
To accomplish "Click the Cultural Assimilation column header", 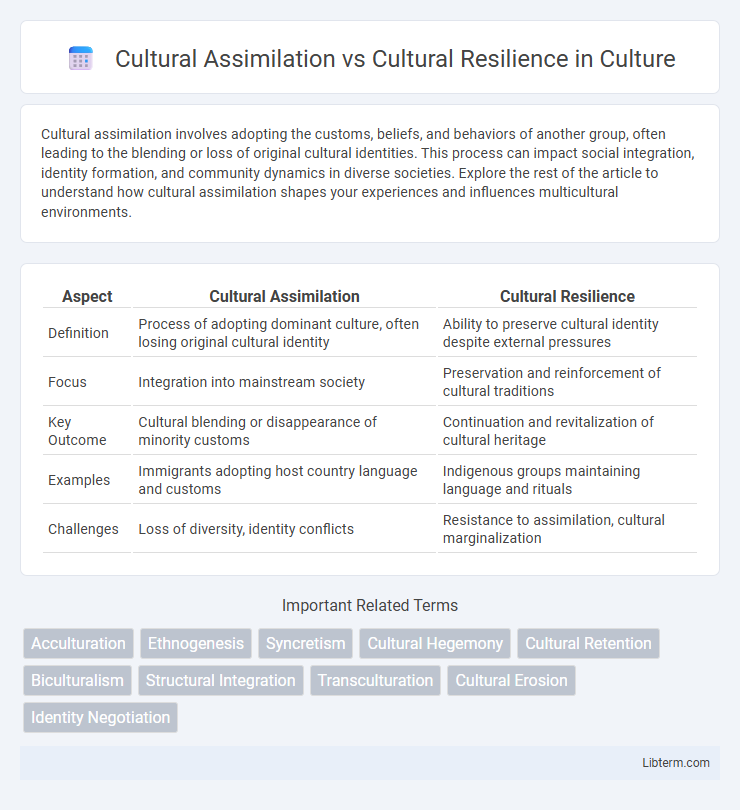I will click(284, 297).
